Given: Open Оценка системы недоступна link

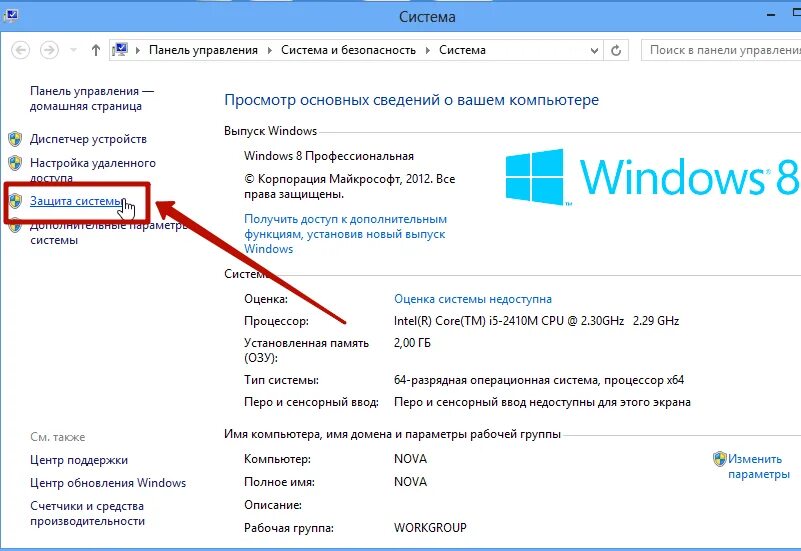Looking at the screenshot, I should [473, 299].
